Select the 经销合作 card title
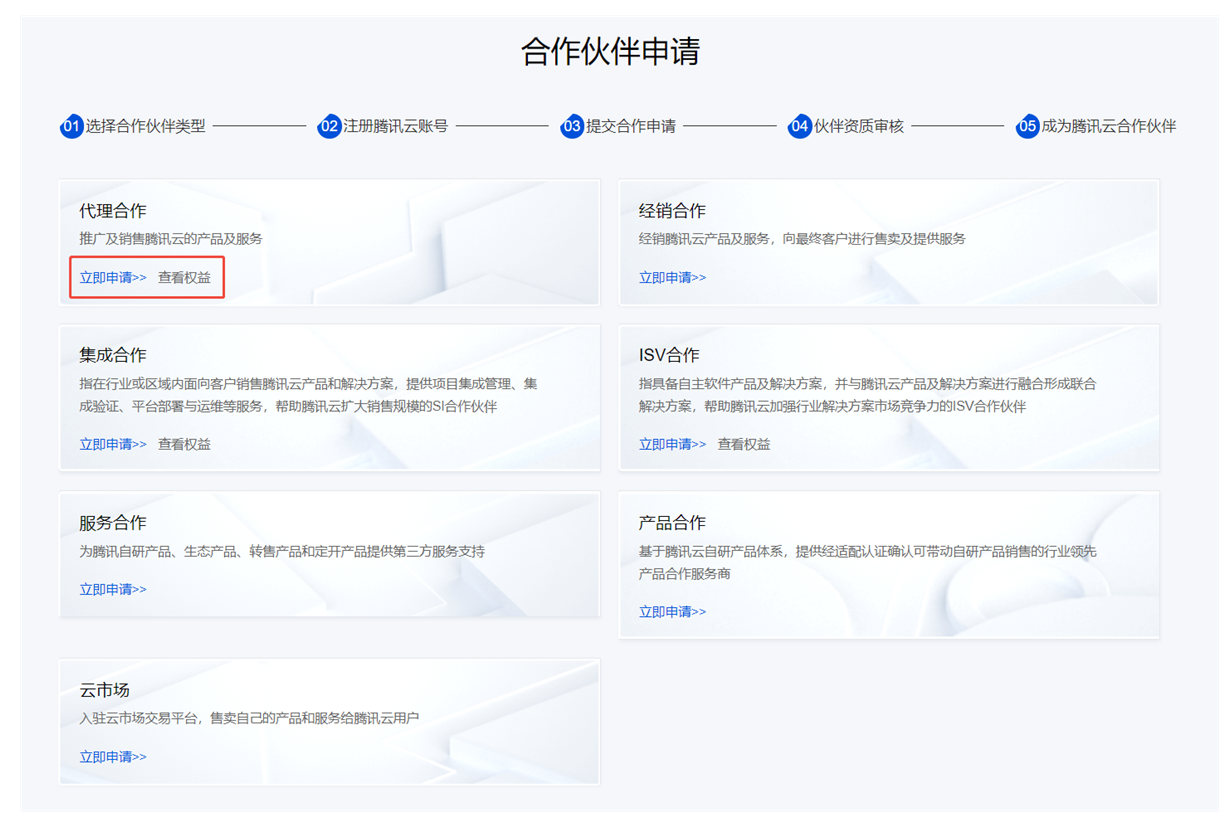The image size is (1231, 831). click(672, 211)
